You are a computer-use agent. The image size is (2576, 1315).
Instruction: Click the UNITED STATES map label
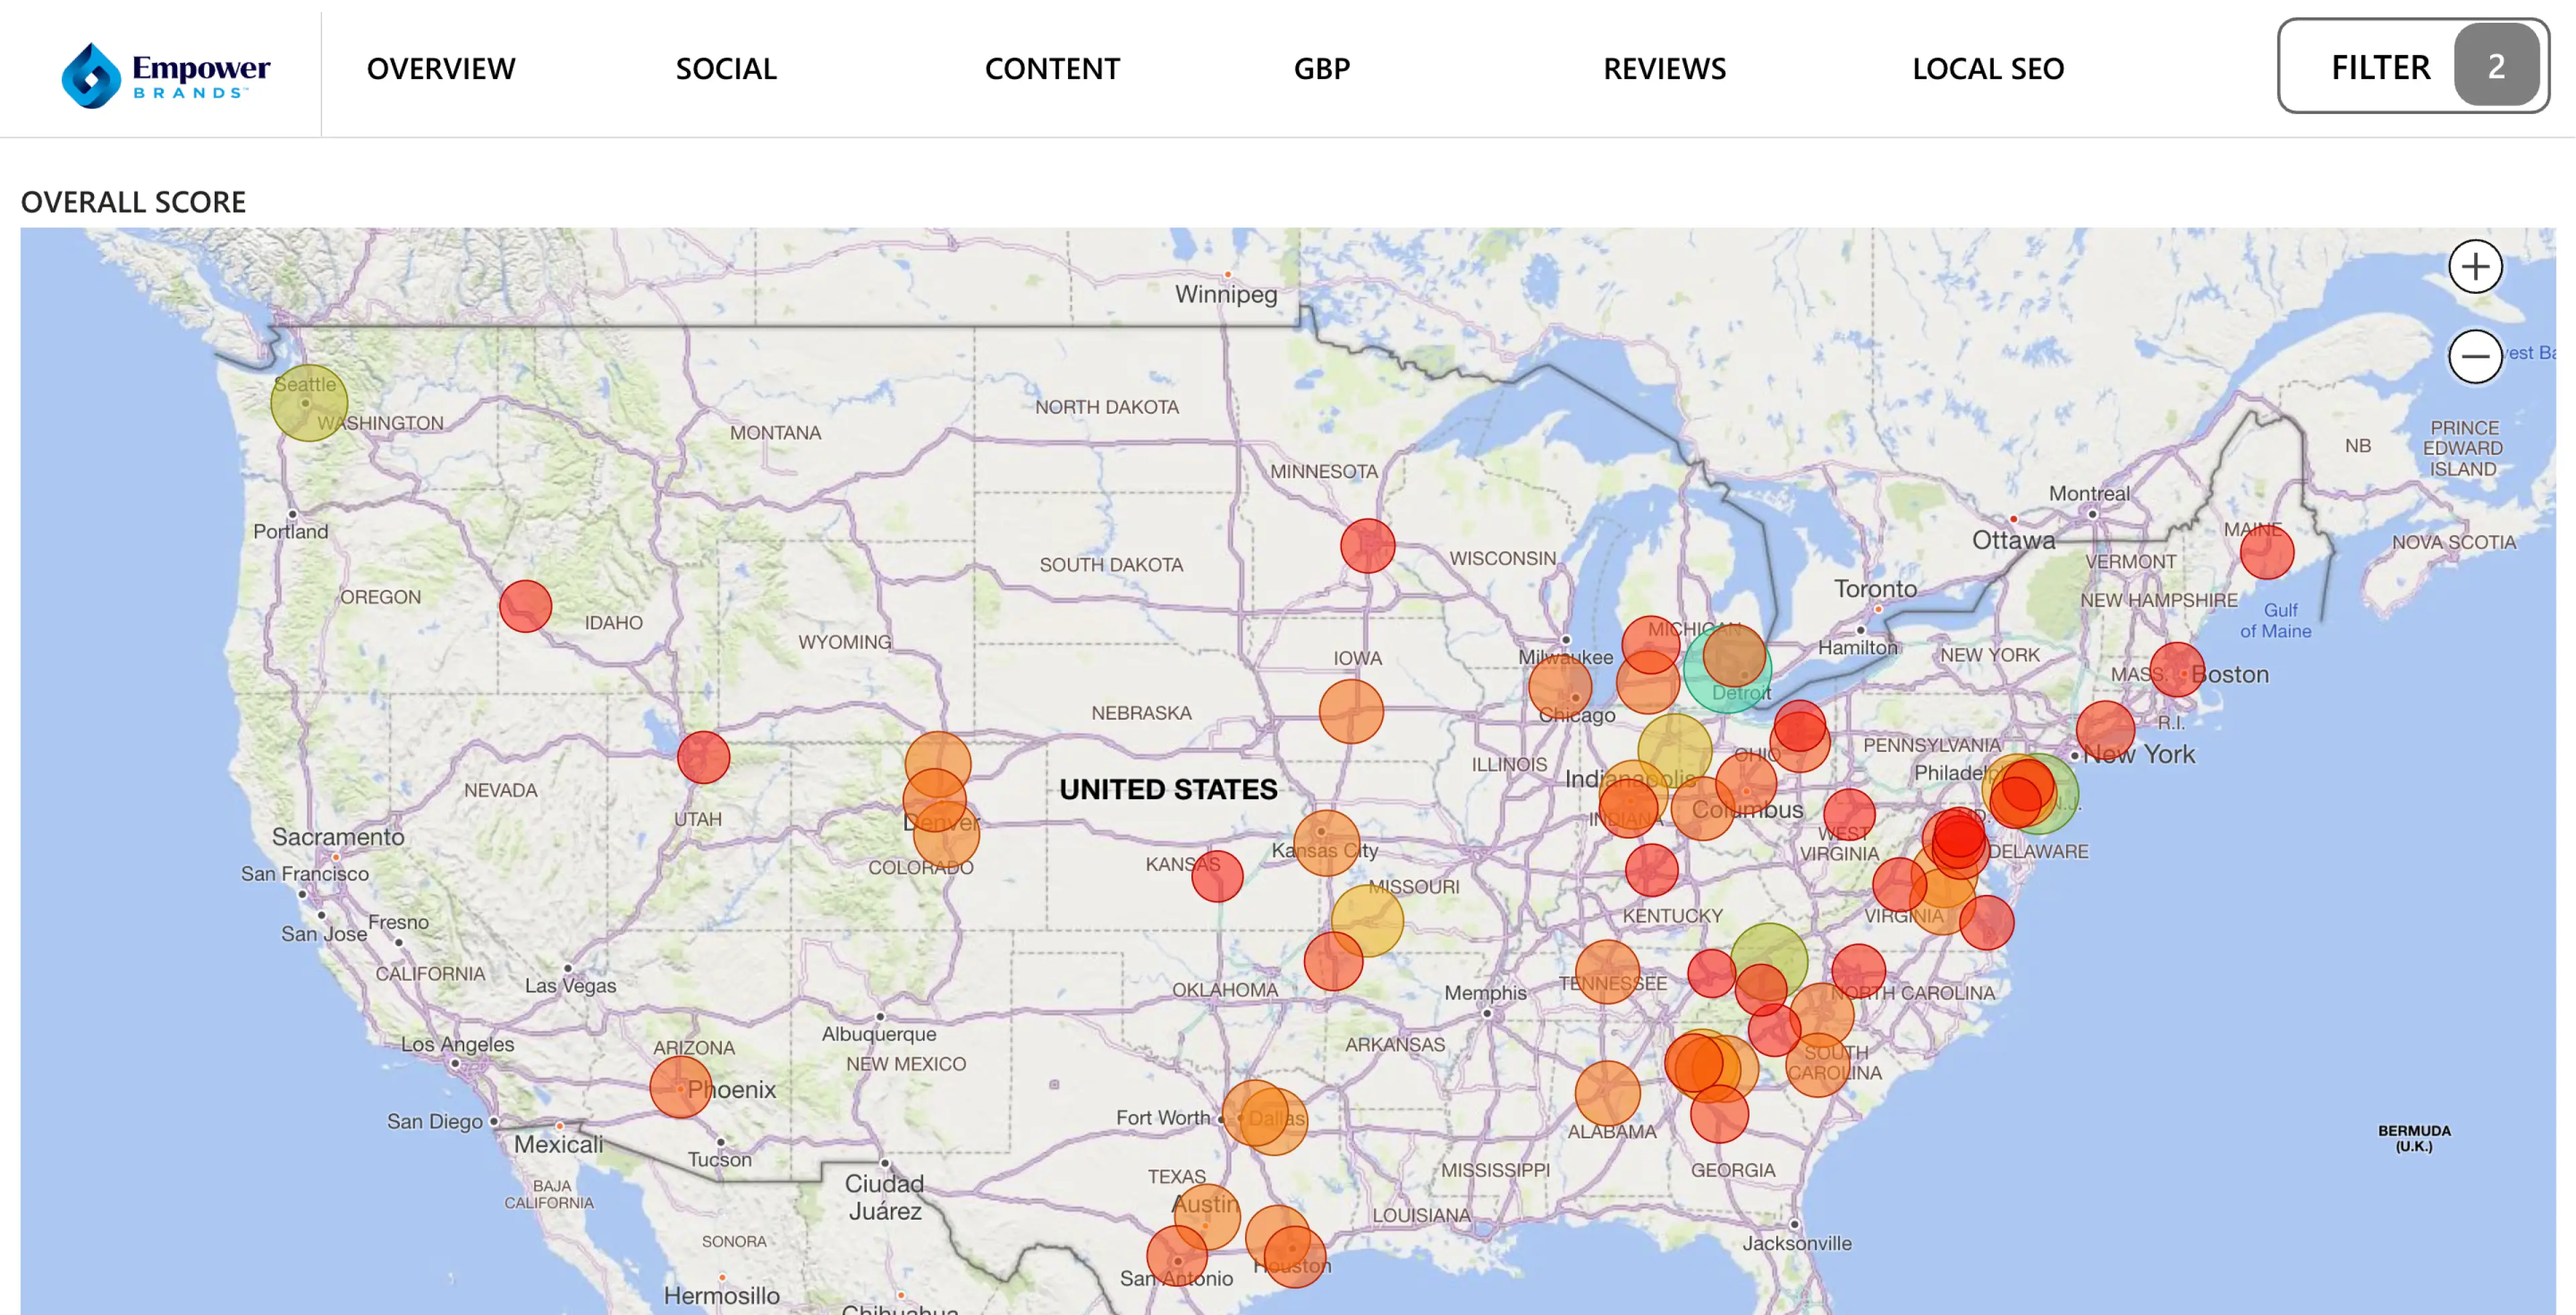[1168, 789]
